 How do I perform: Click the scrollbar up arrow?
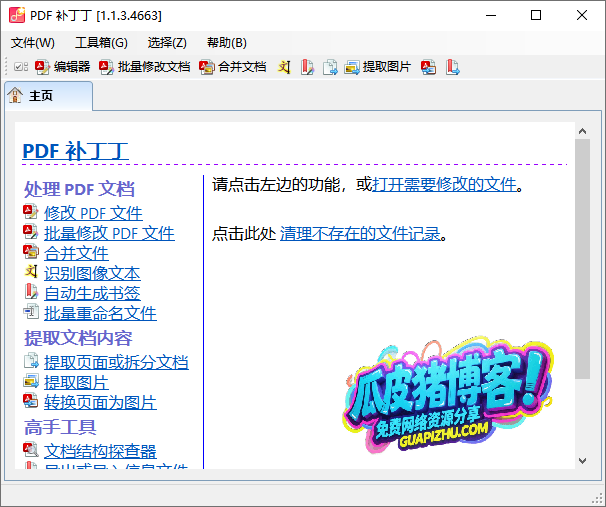(582, 131)
